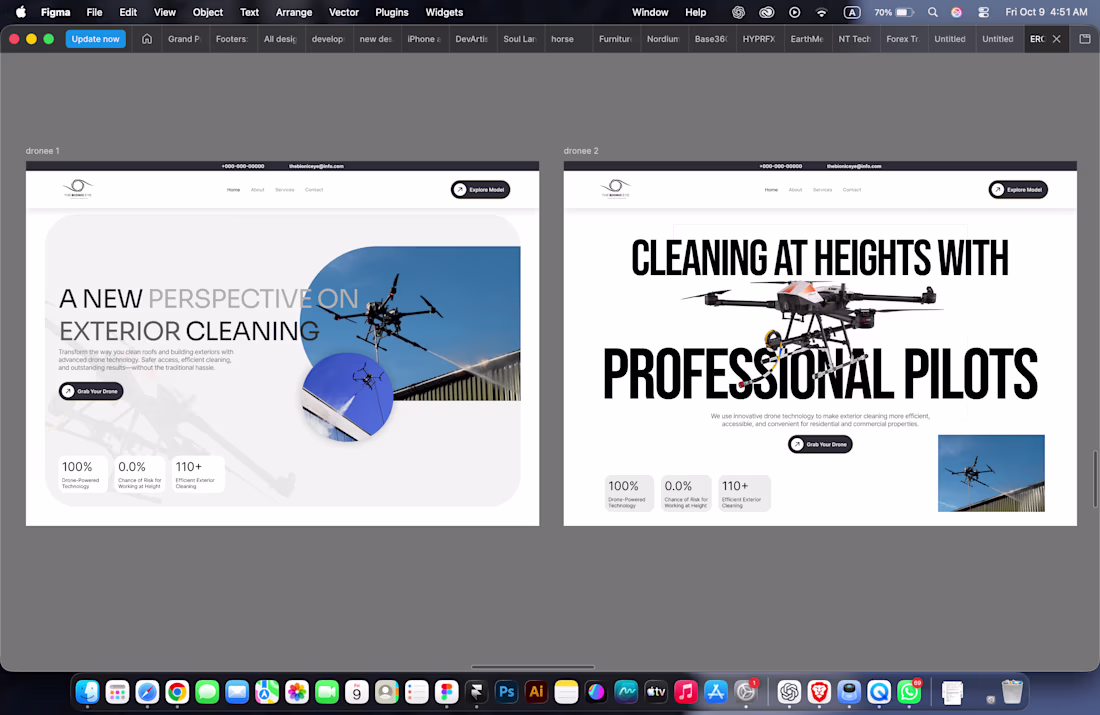The height and width of the screenshot is (715, 1100).
Task: Open Google Chrome from the dock
Action: 177,693
